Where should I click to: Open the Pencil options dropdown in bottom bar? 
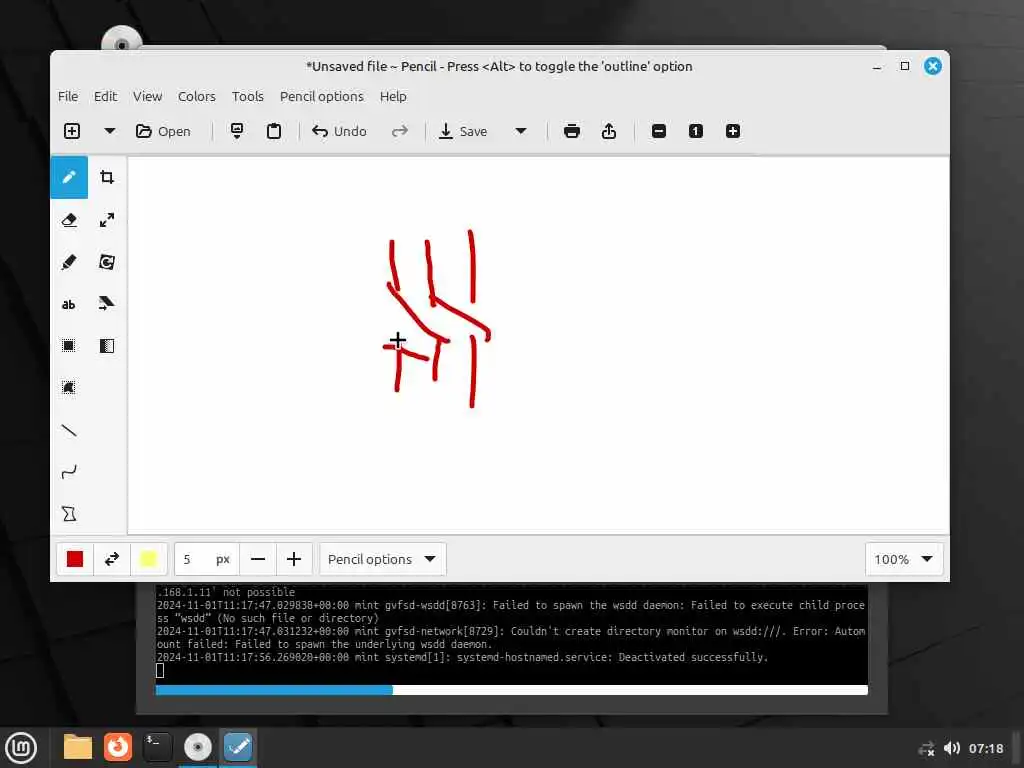tap(383, 559)
